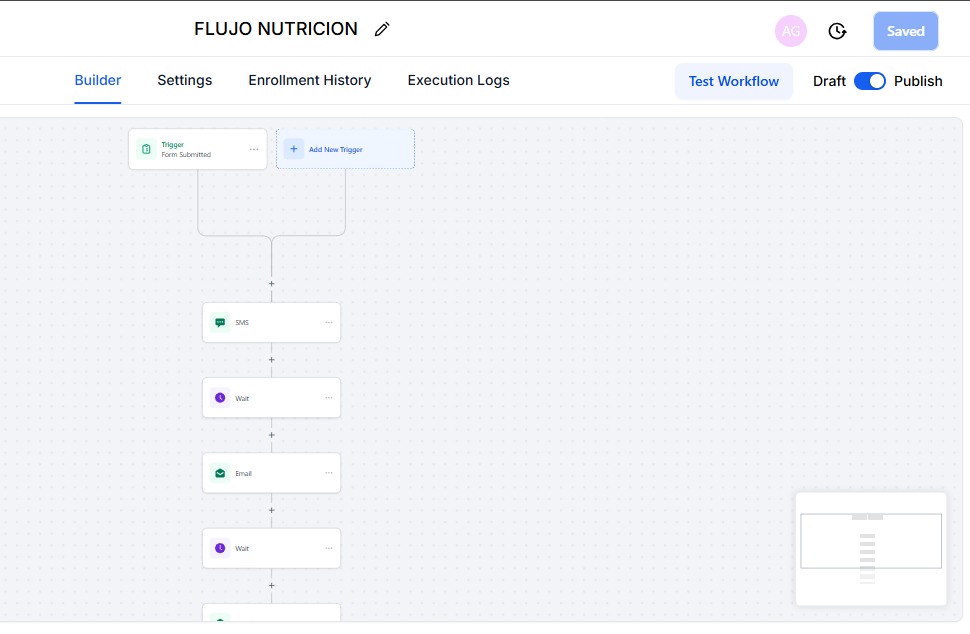Click the first Wait step clock icon
This screenshot has width=970, height=634.
(220, 398)
